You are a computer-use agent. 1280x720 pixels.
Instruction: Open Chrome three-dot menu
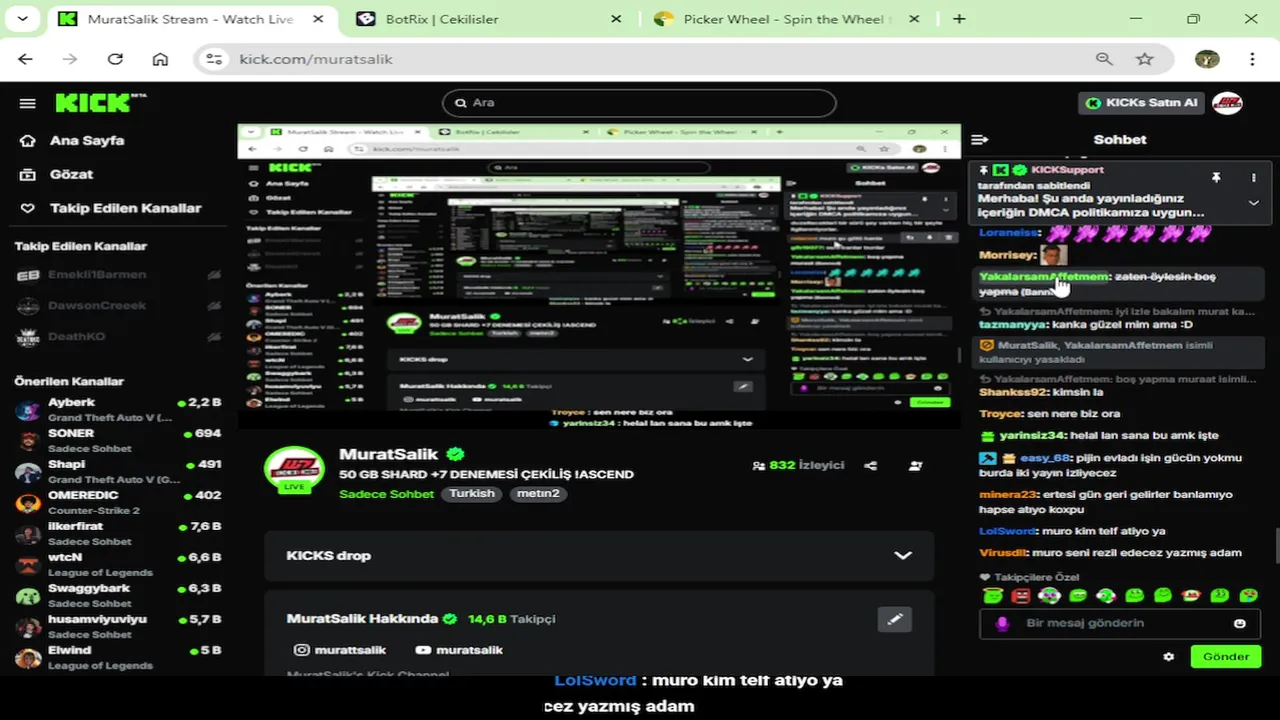click(1252, 59)
